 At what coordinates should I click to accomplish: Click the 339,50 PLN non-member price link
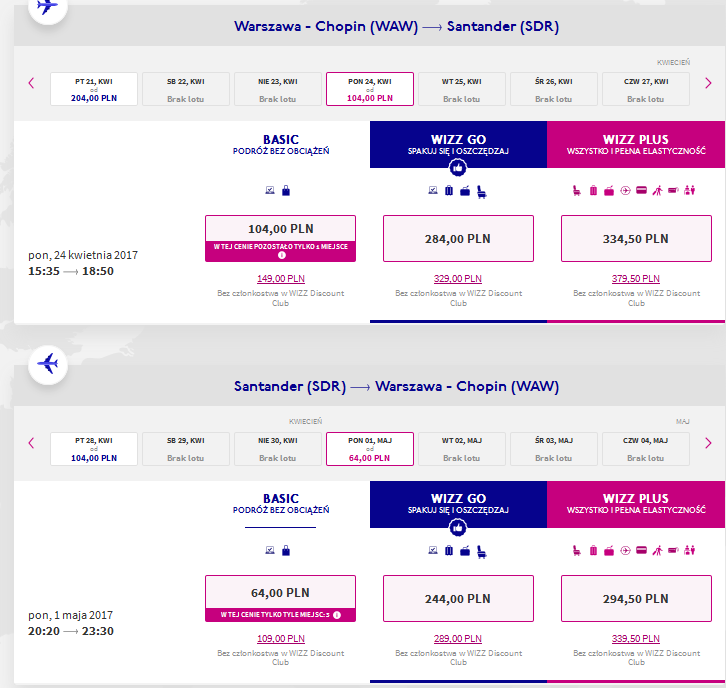(x=636, y=638)
